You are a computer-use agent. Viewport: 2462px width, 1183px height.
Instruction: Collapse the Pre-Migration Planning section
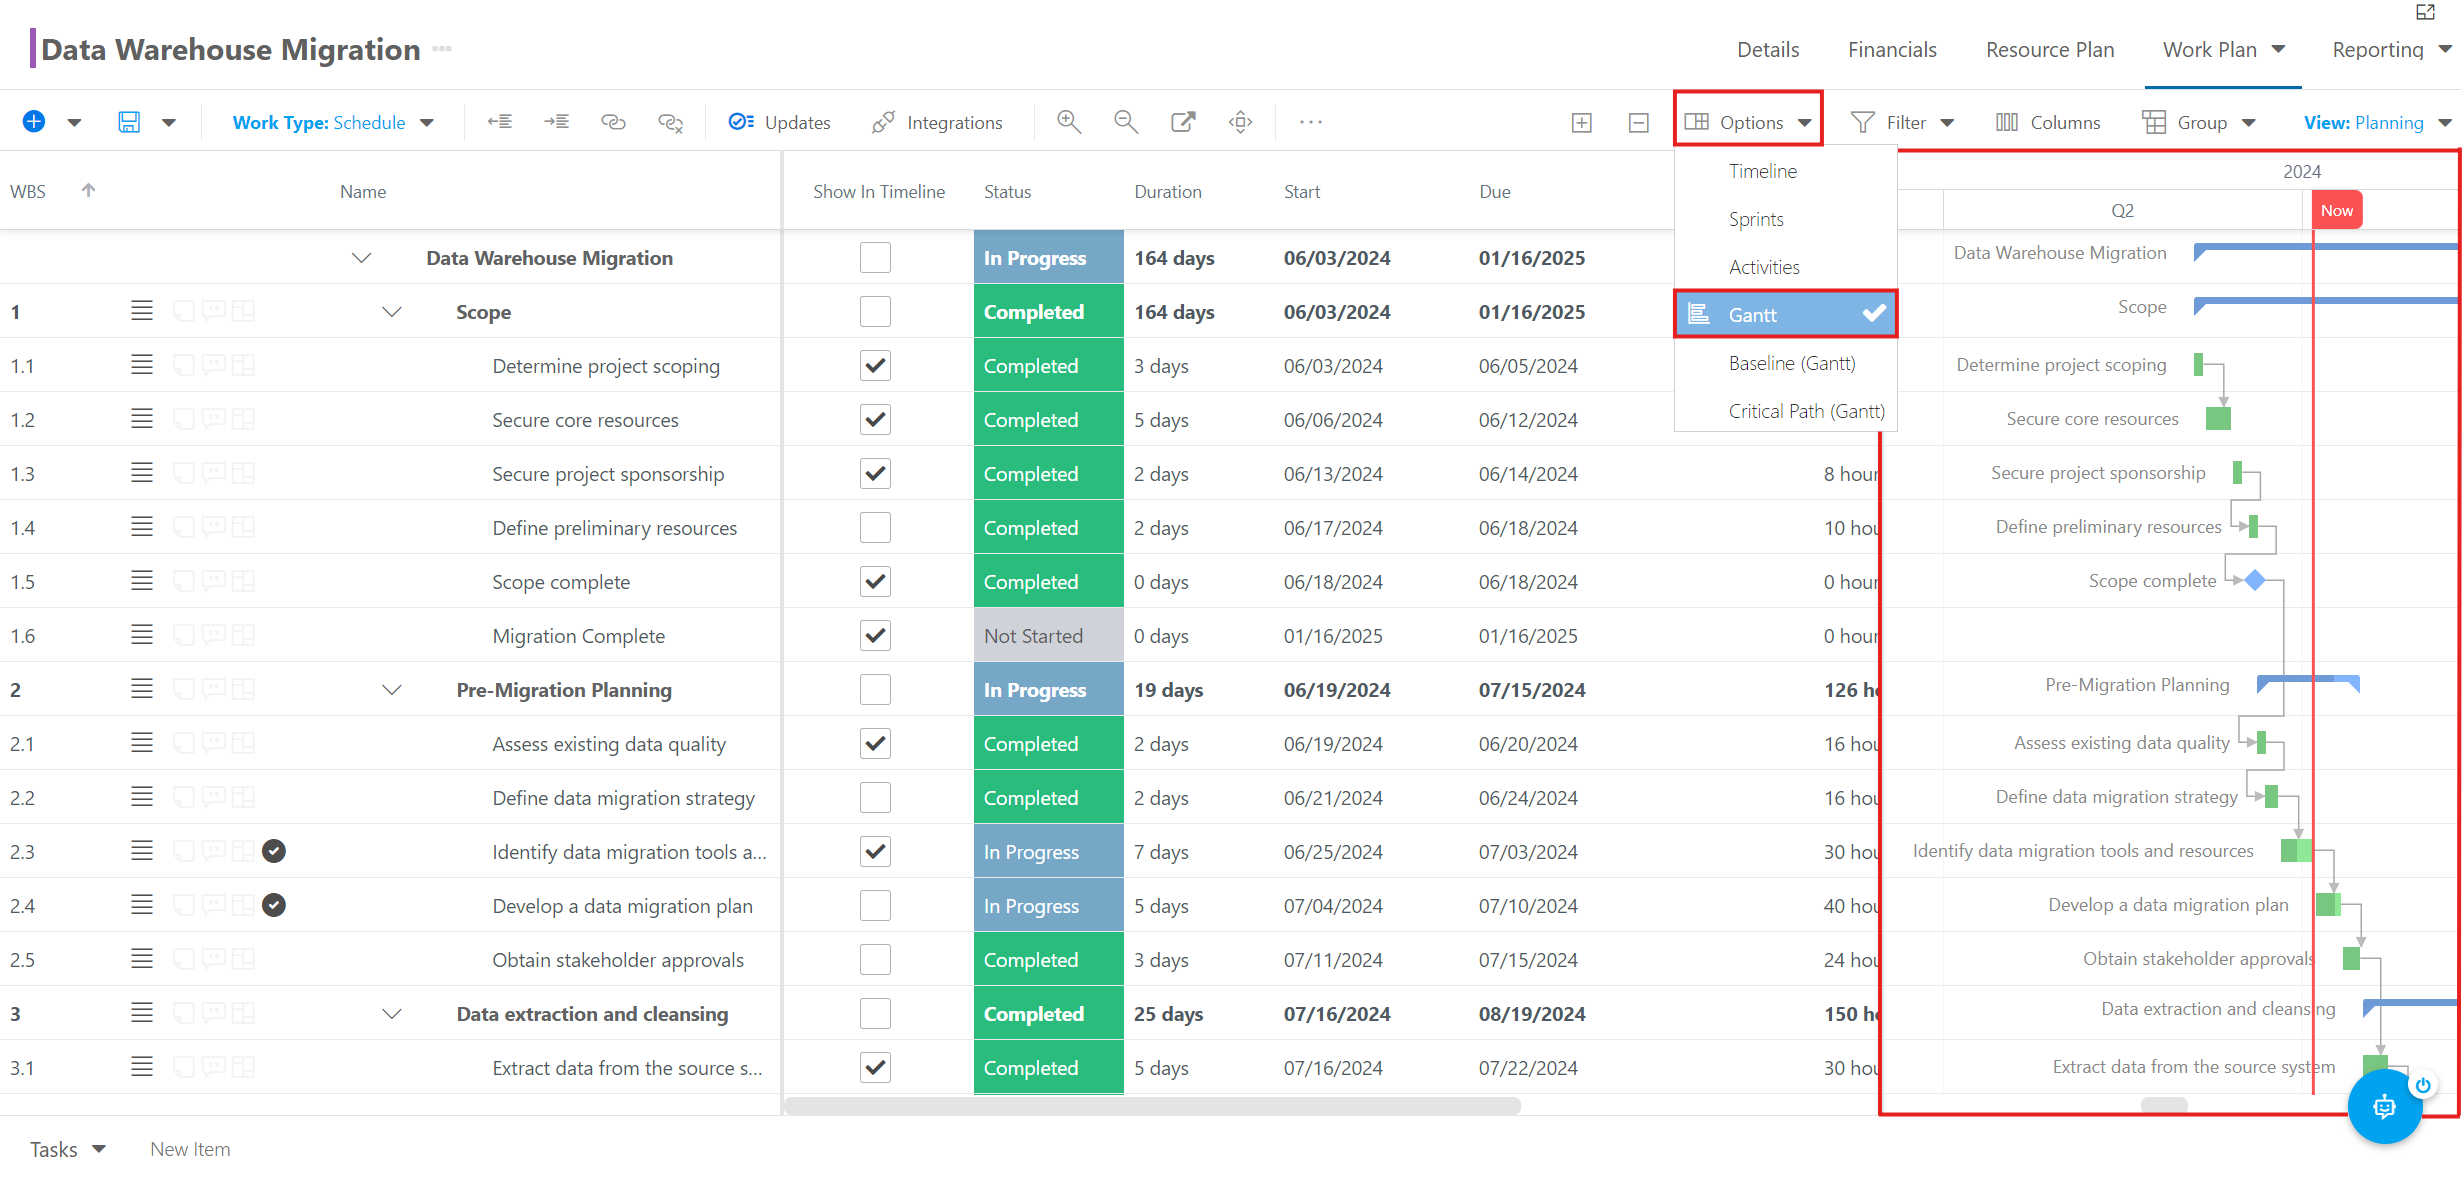392,690
